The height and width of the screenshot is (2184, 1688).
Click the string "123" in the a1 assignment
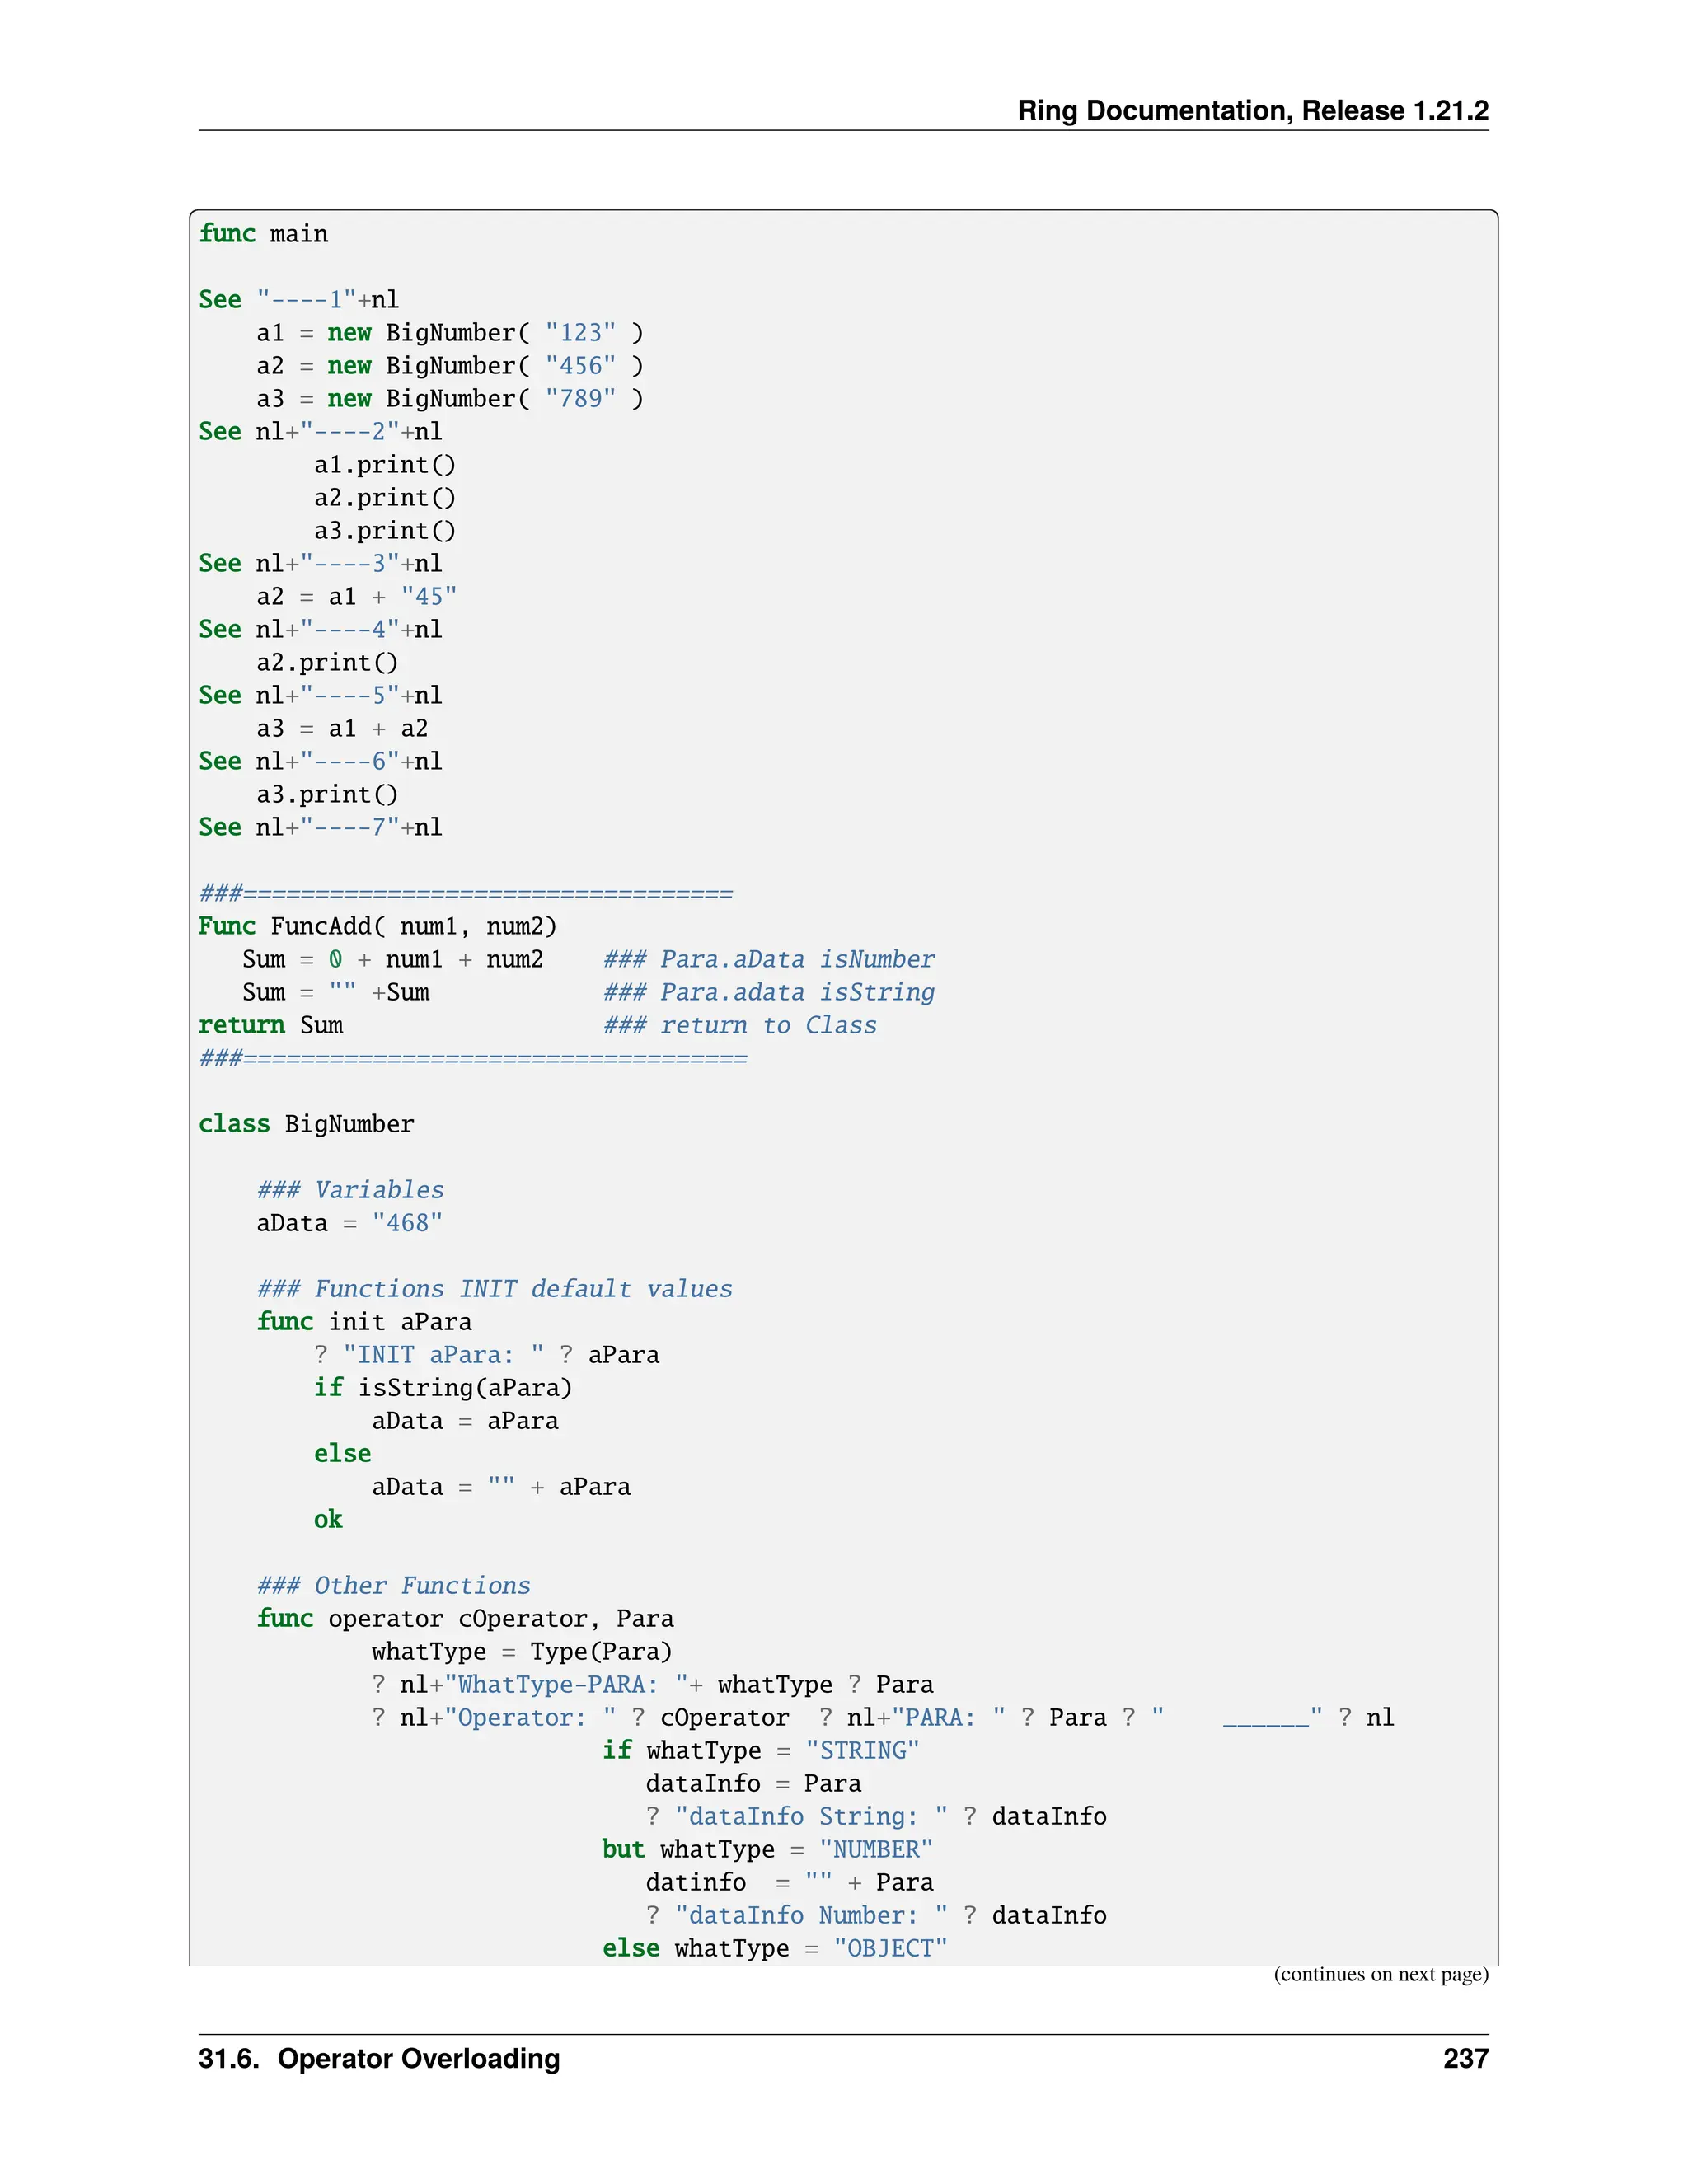pos(580,333)
